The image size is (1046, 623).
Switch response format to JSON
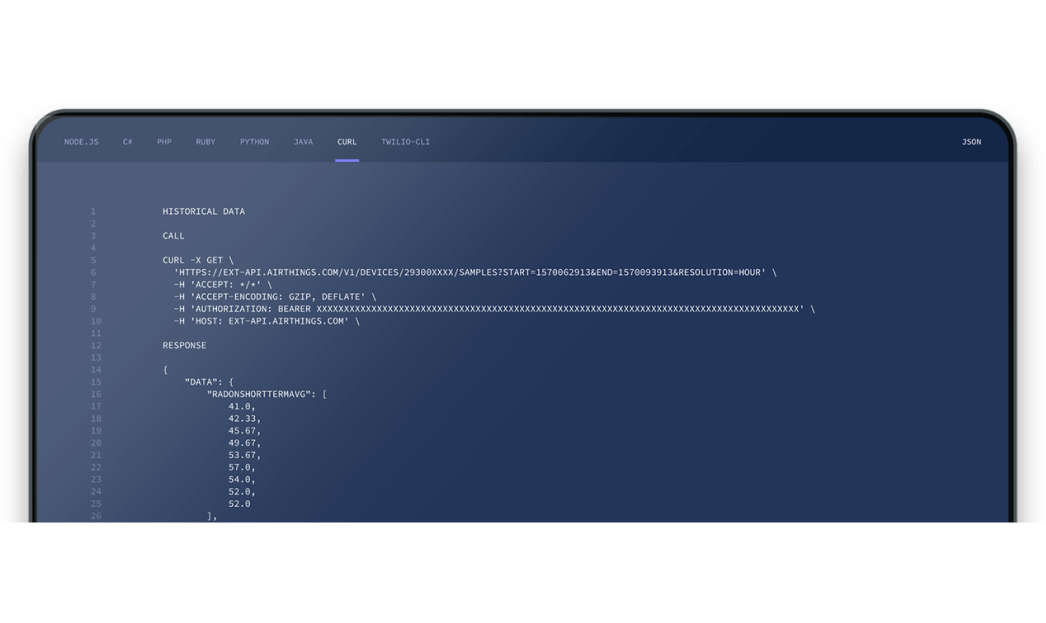pyautogui.click(x=971, y=142)
